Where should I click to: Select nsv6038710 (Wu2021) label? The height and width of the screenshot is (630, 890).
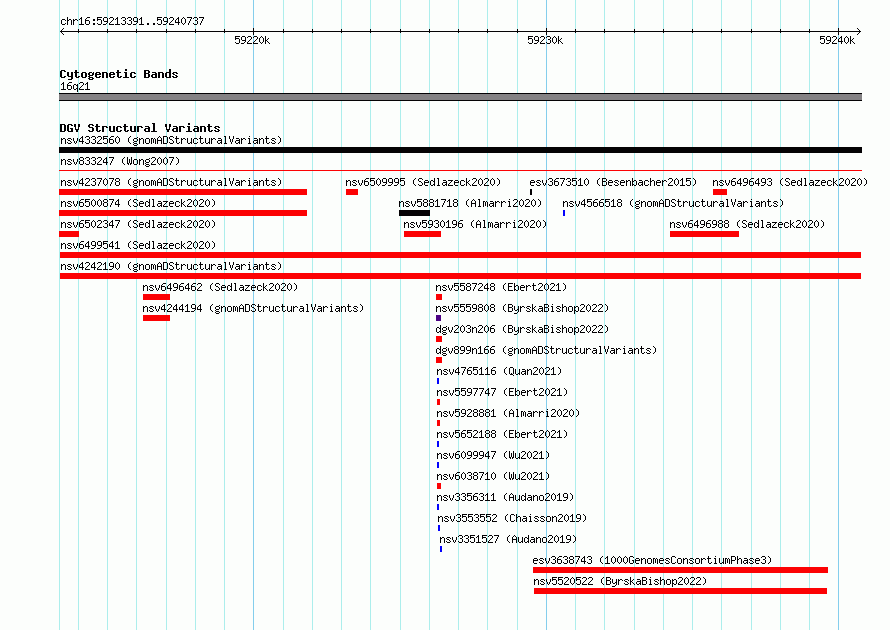493,476
